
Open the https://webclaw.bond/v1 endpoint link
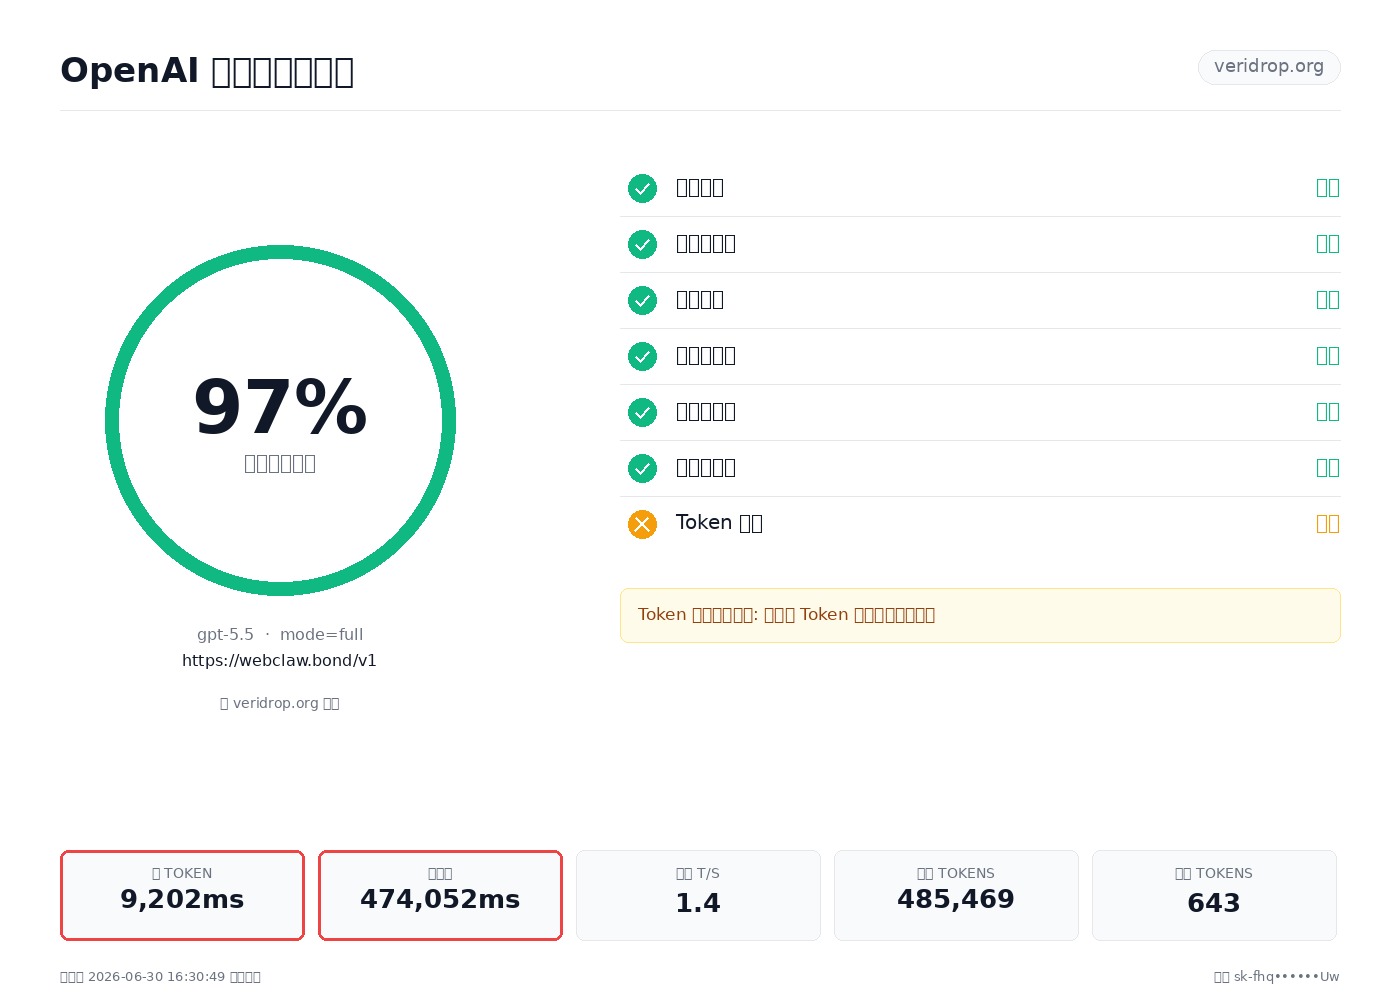tap(279, 661)
